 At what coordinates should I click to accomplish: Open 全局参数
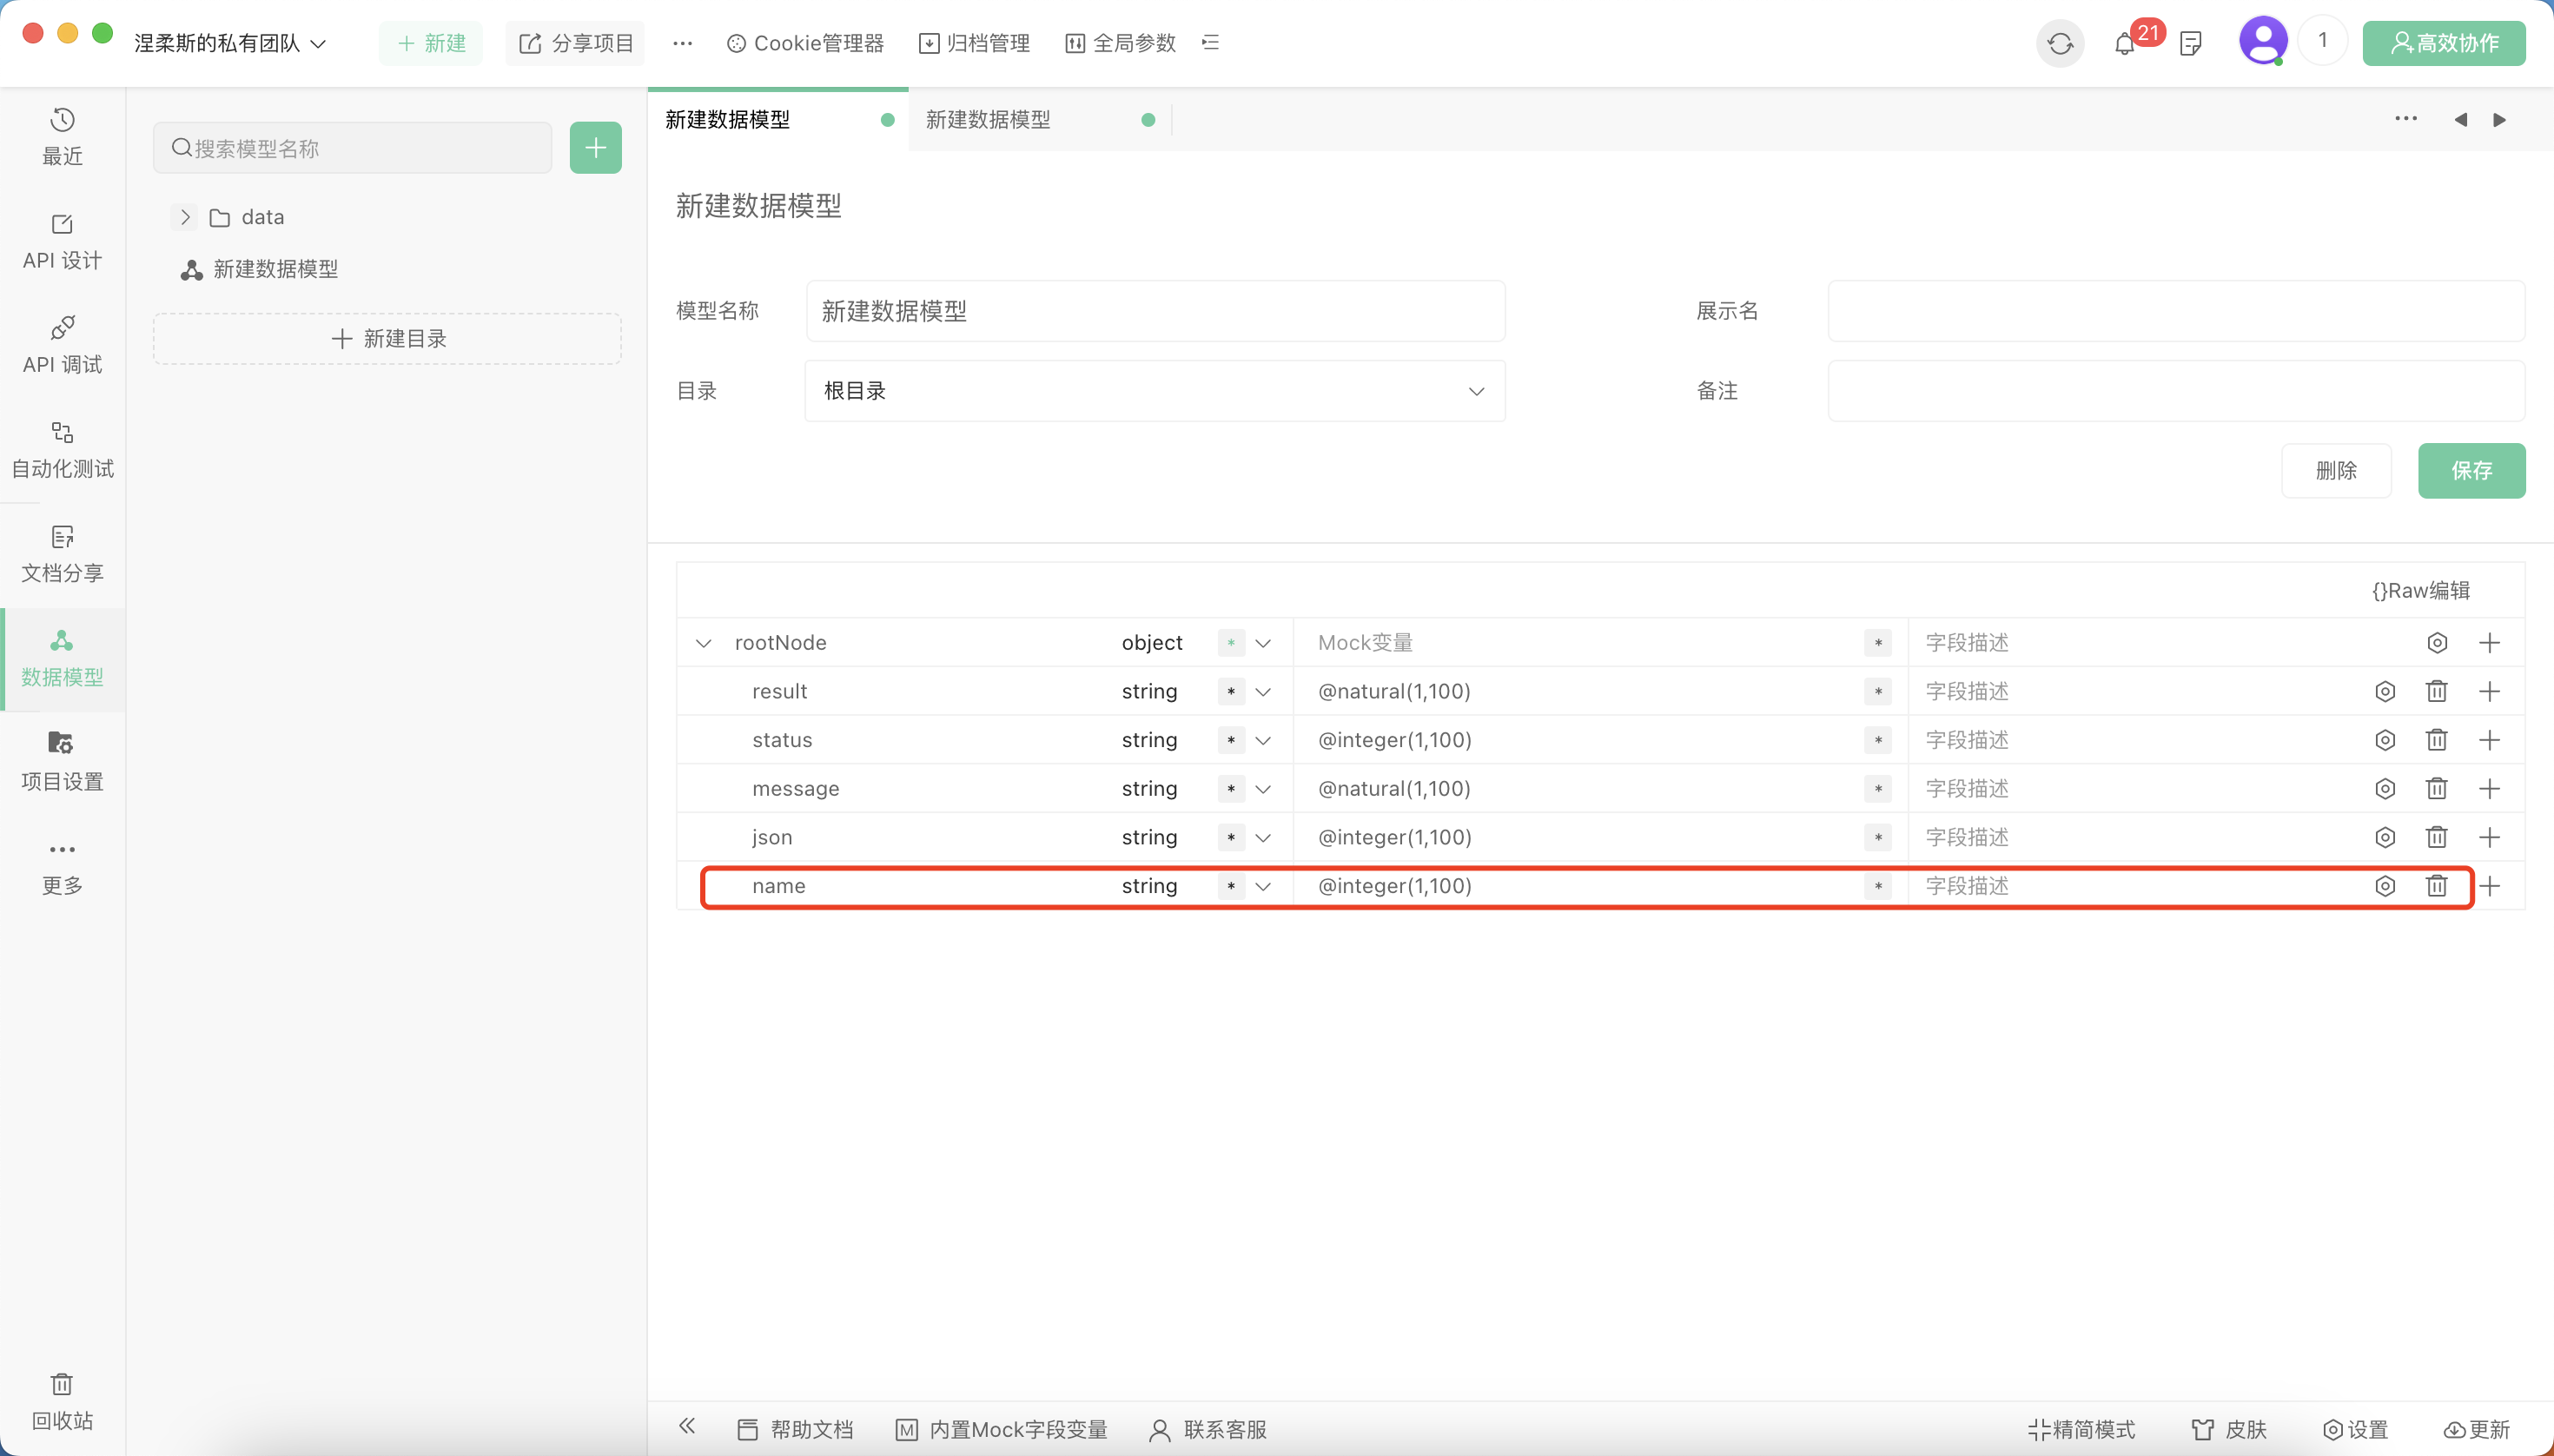(1120, 43)
